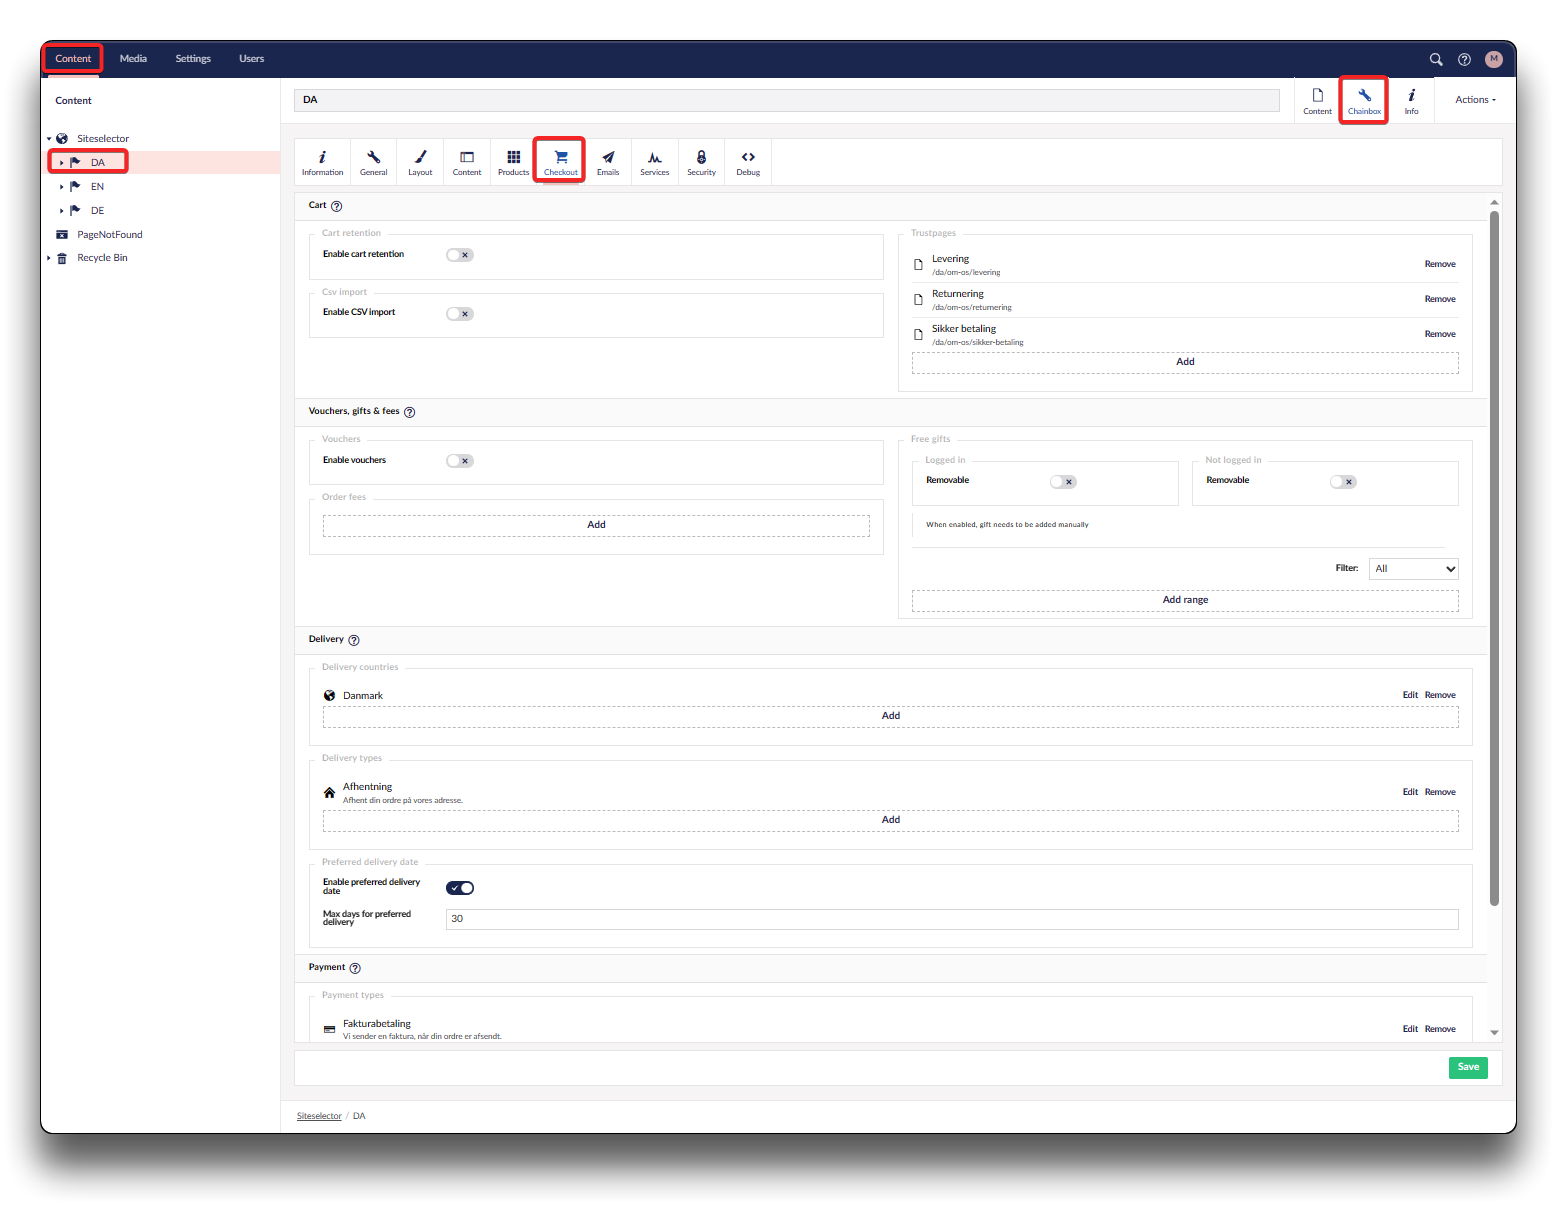The height and width of the screenshot is (1206, 1557).
Task: Open the Actions dropdown menu
Action: (1475, 100)
